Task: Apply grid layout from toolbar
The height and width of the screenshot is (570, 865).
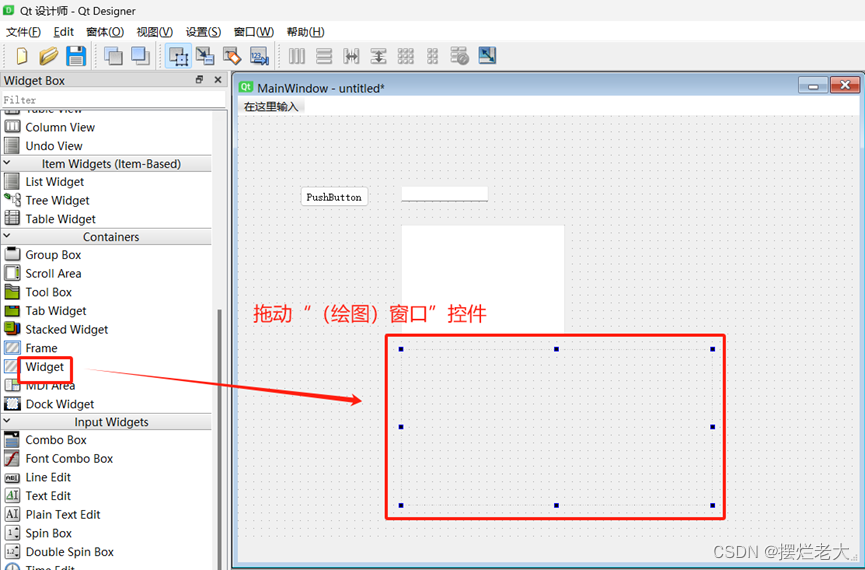Action: coord(405,56)
